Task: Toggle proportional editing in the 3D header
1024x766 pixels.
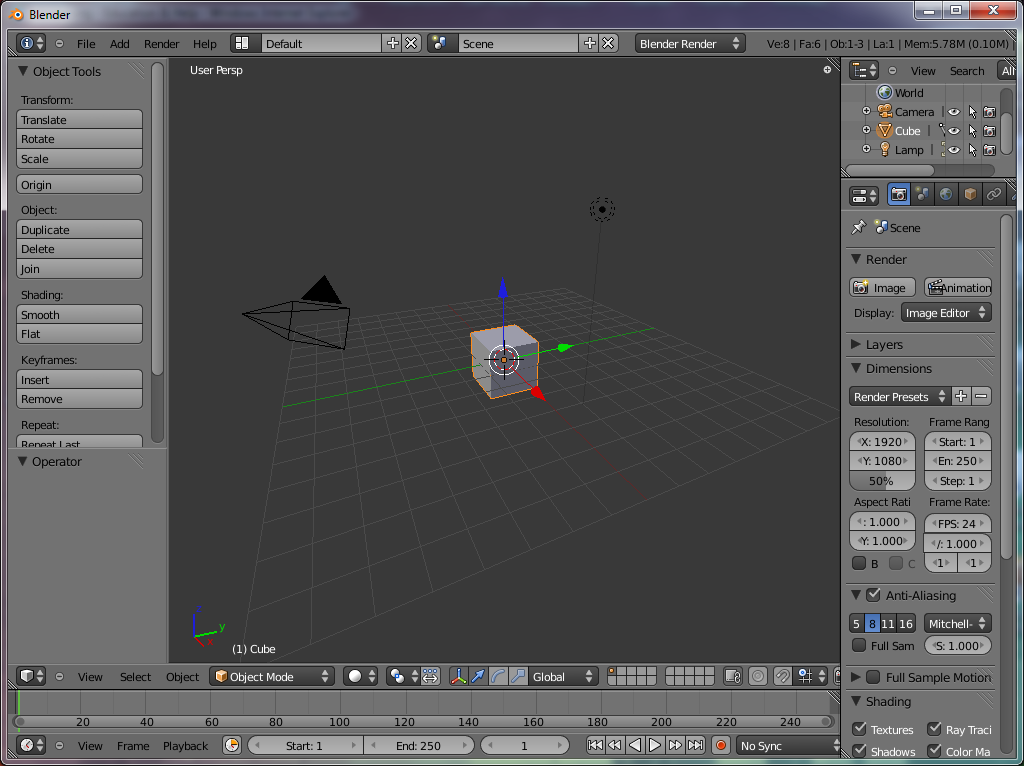Action: pyautogui.click(x=758, y=676)
